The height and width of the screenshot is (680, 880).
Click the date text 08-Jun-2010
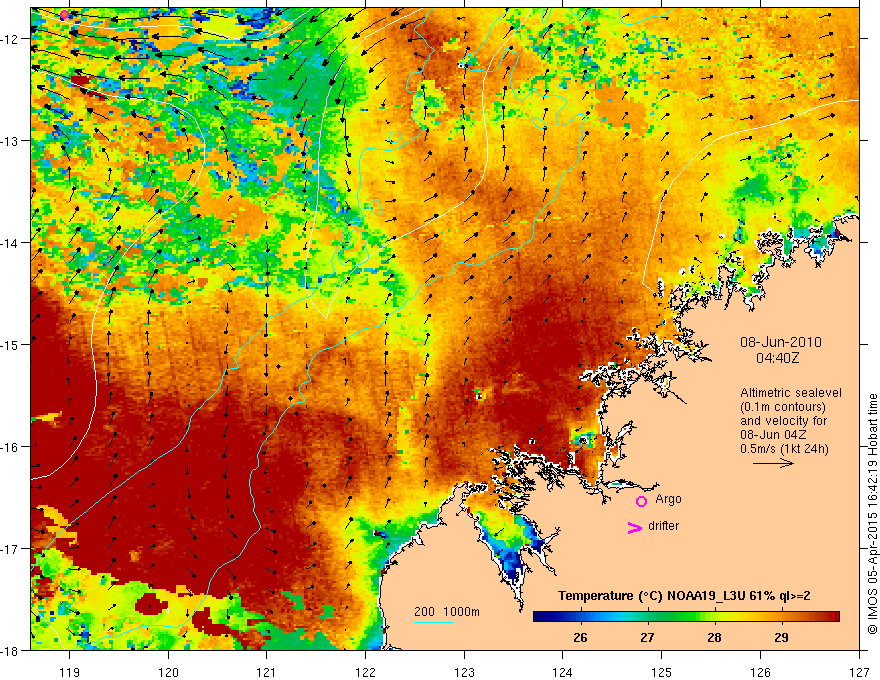click(780, 342)
